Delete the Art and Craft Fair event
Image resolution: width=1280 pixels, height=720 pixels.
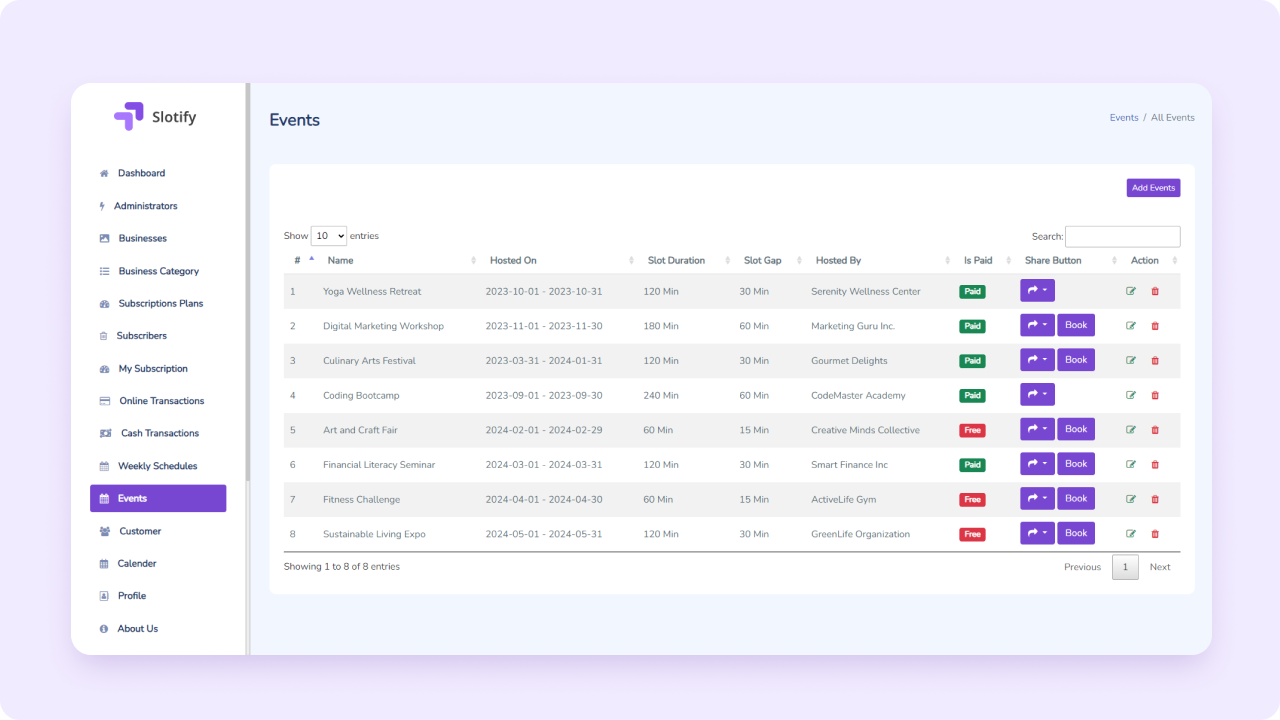[x=1155, y=430]
